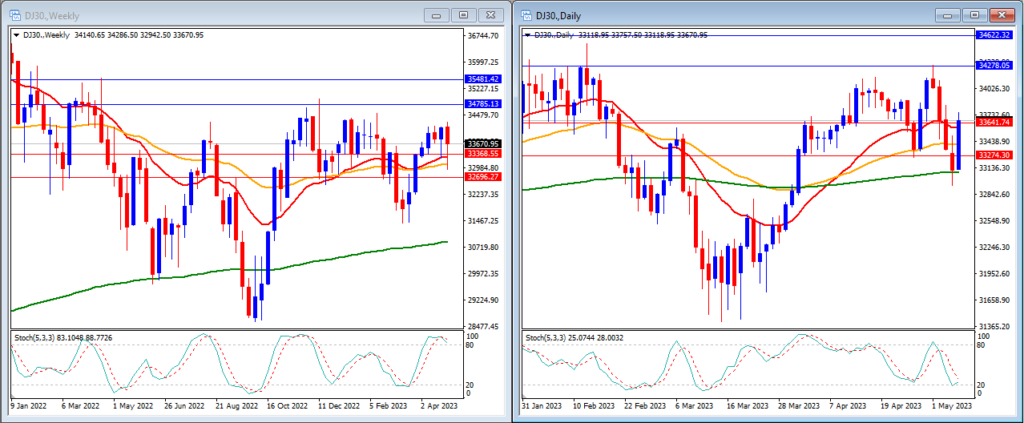Select the 32696.27 red level label
The width and height of the screenshot is (1024, 423).
pyautogui.click(x=483, y=177)
